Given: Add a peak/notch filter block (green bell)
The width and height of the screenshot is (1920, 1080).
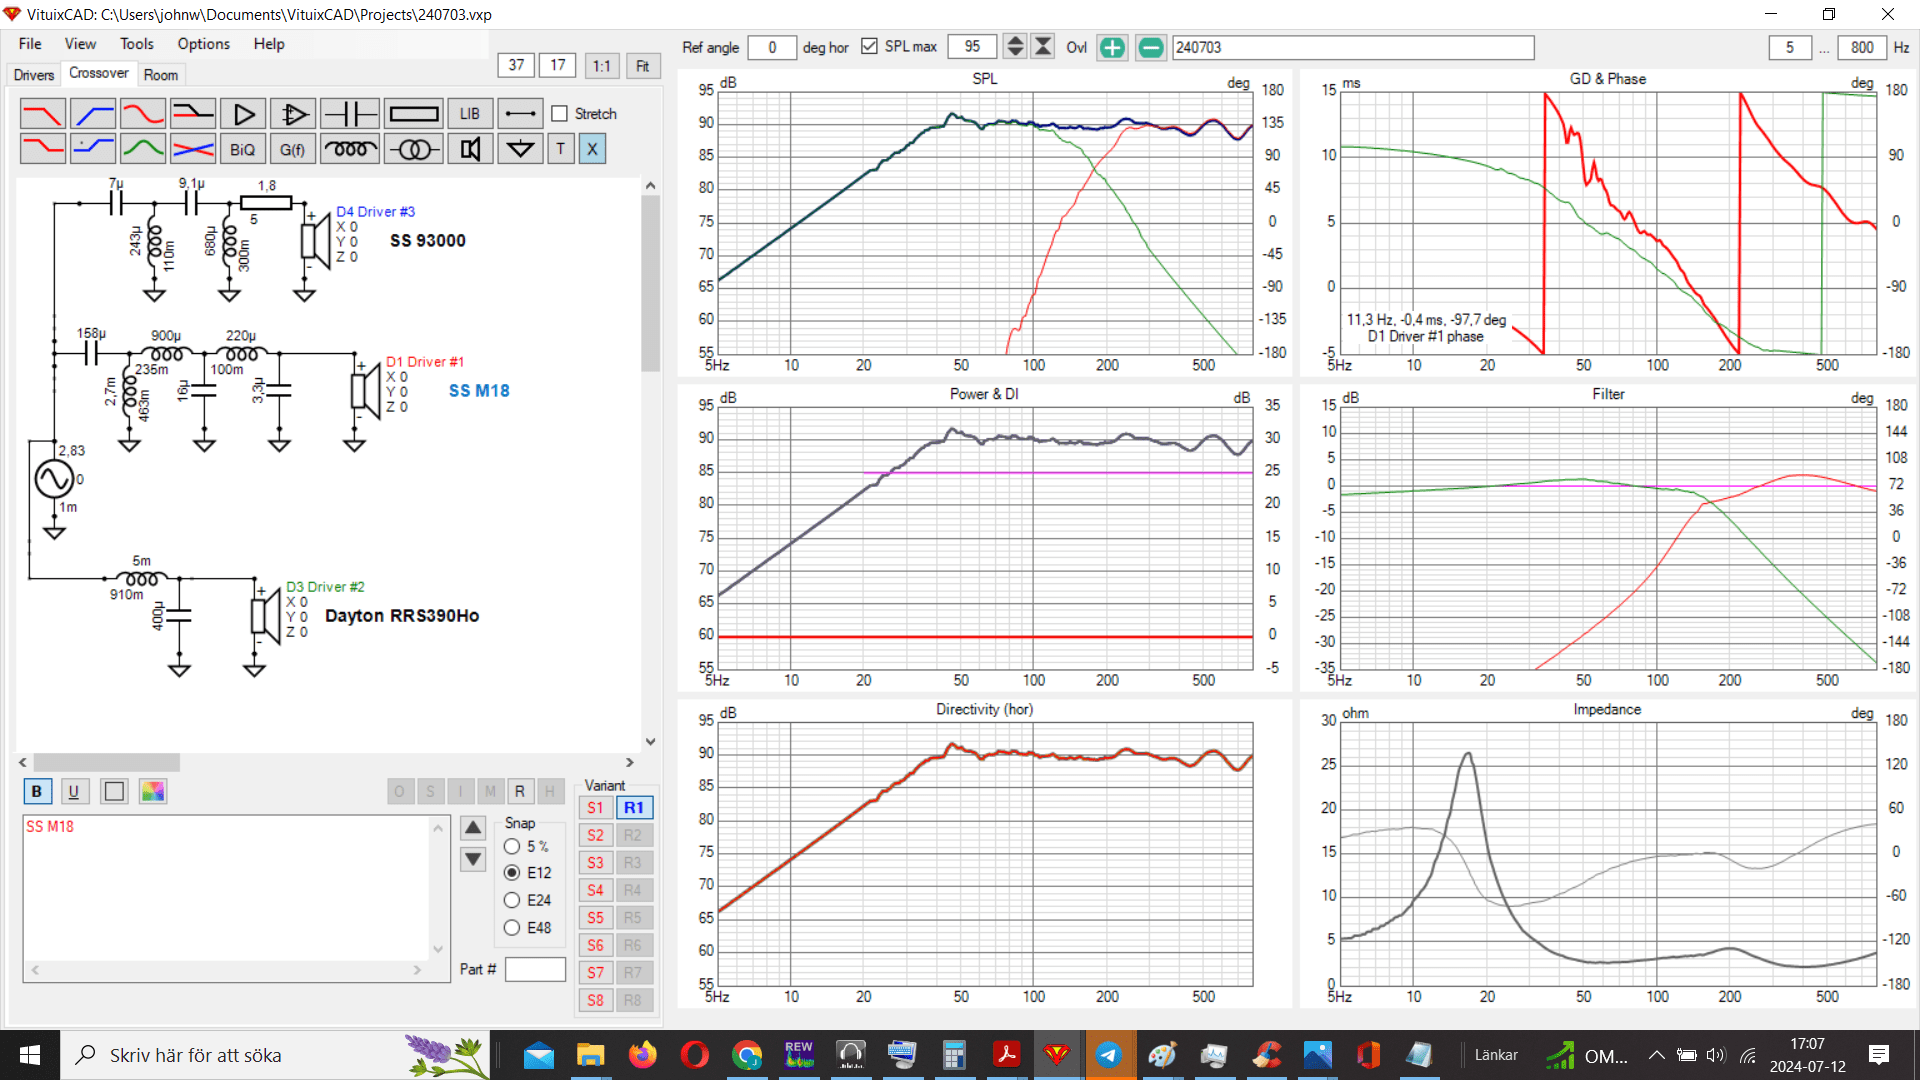Looking at the screenshot, I should tap(143, 149).
